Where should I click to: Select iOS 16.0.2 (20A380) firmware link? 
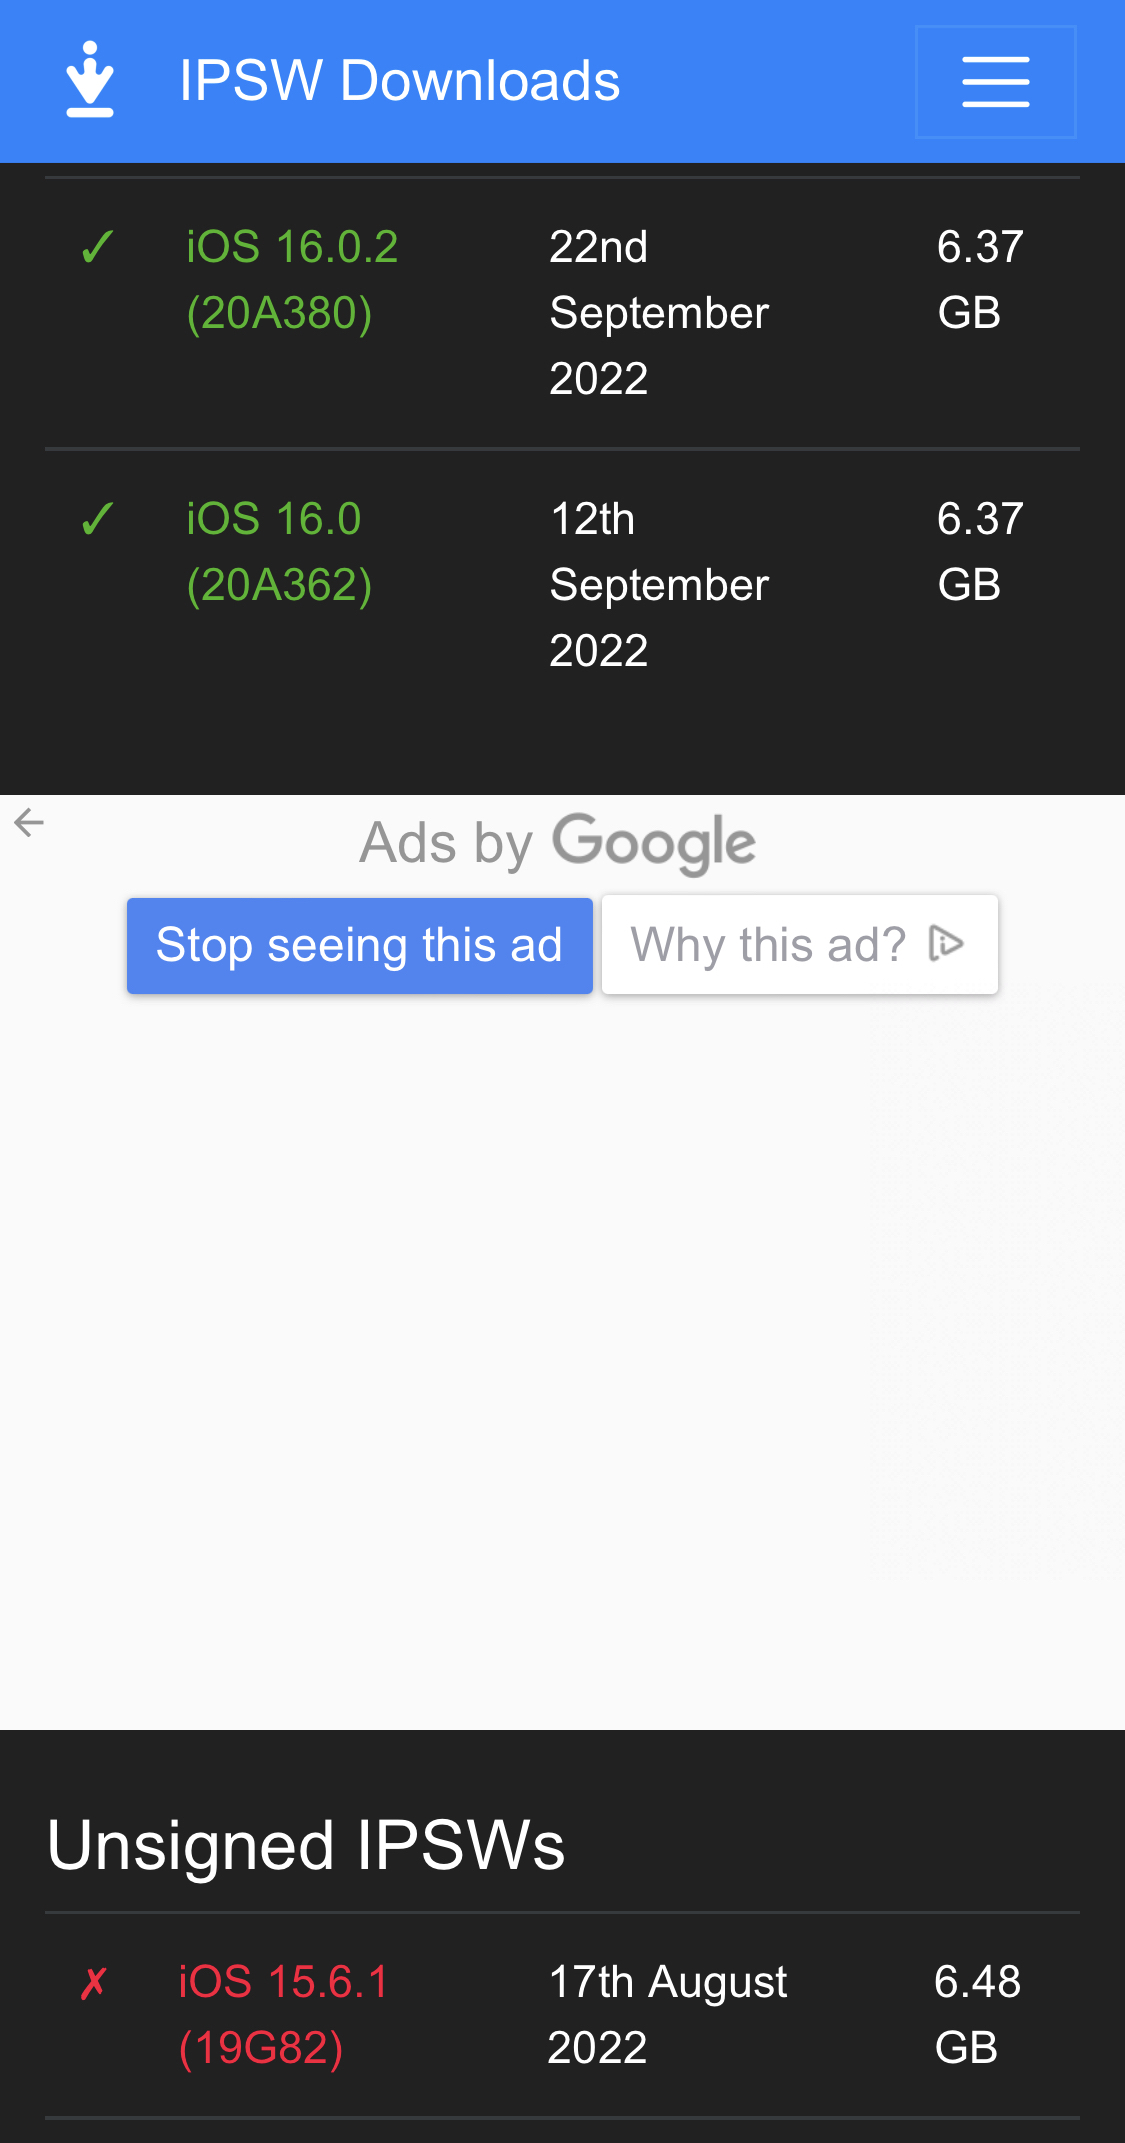coord(292,280)
